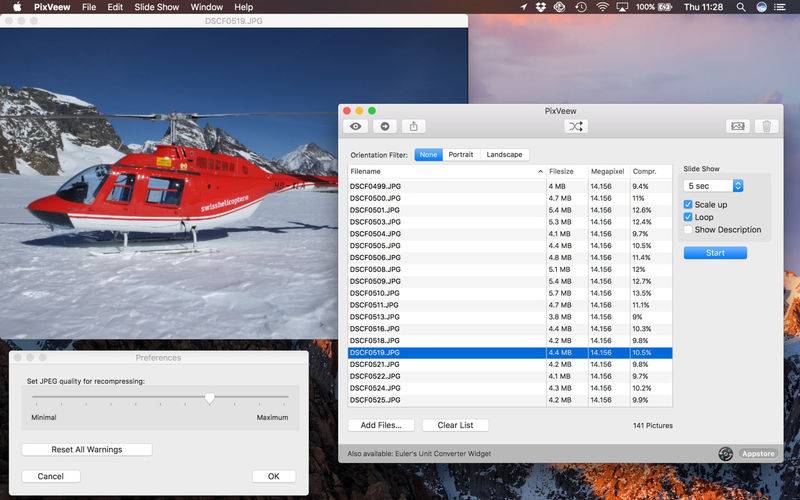Viewport: 800px width, 500px height.
Task: Toggle the Loop checkbox
Action: 688,217
